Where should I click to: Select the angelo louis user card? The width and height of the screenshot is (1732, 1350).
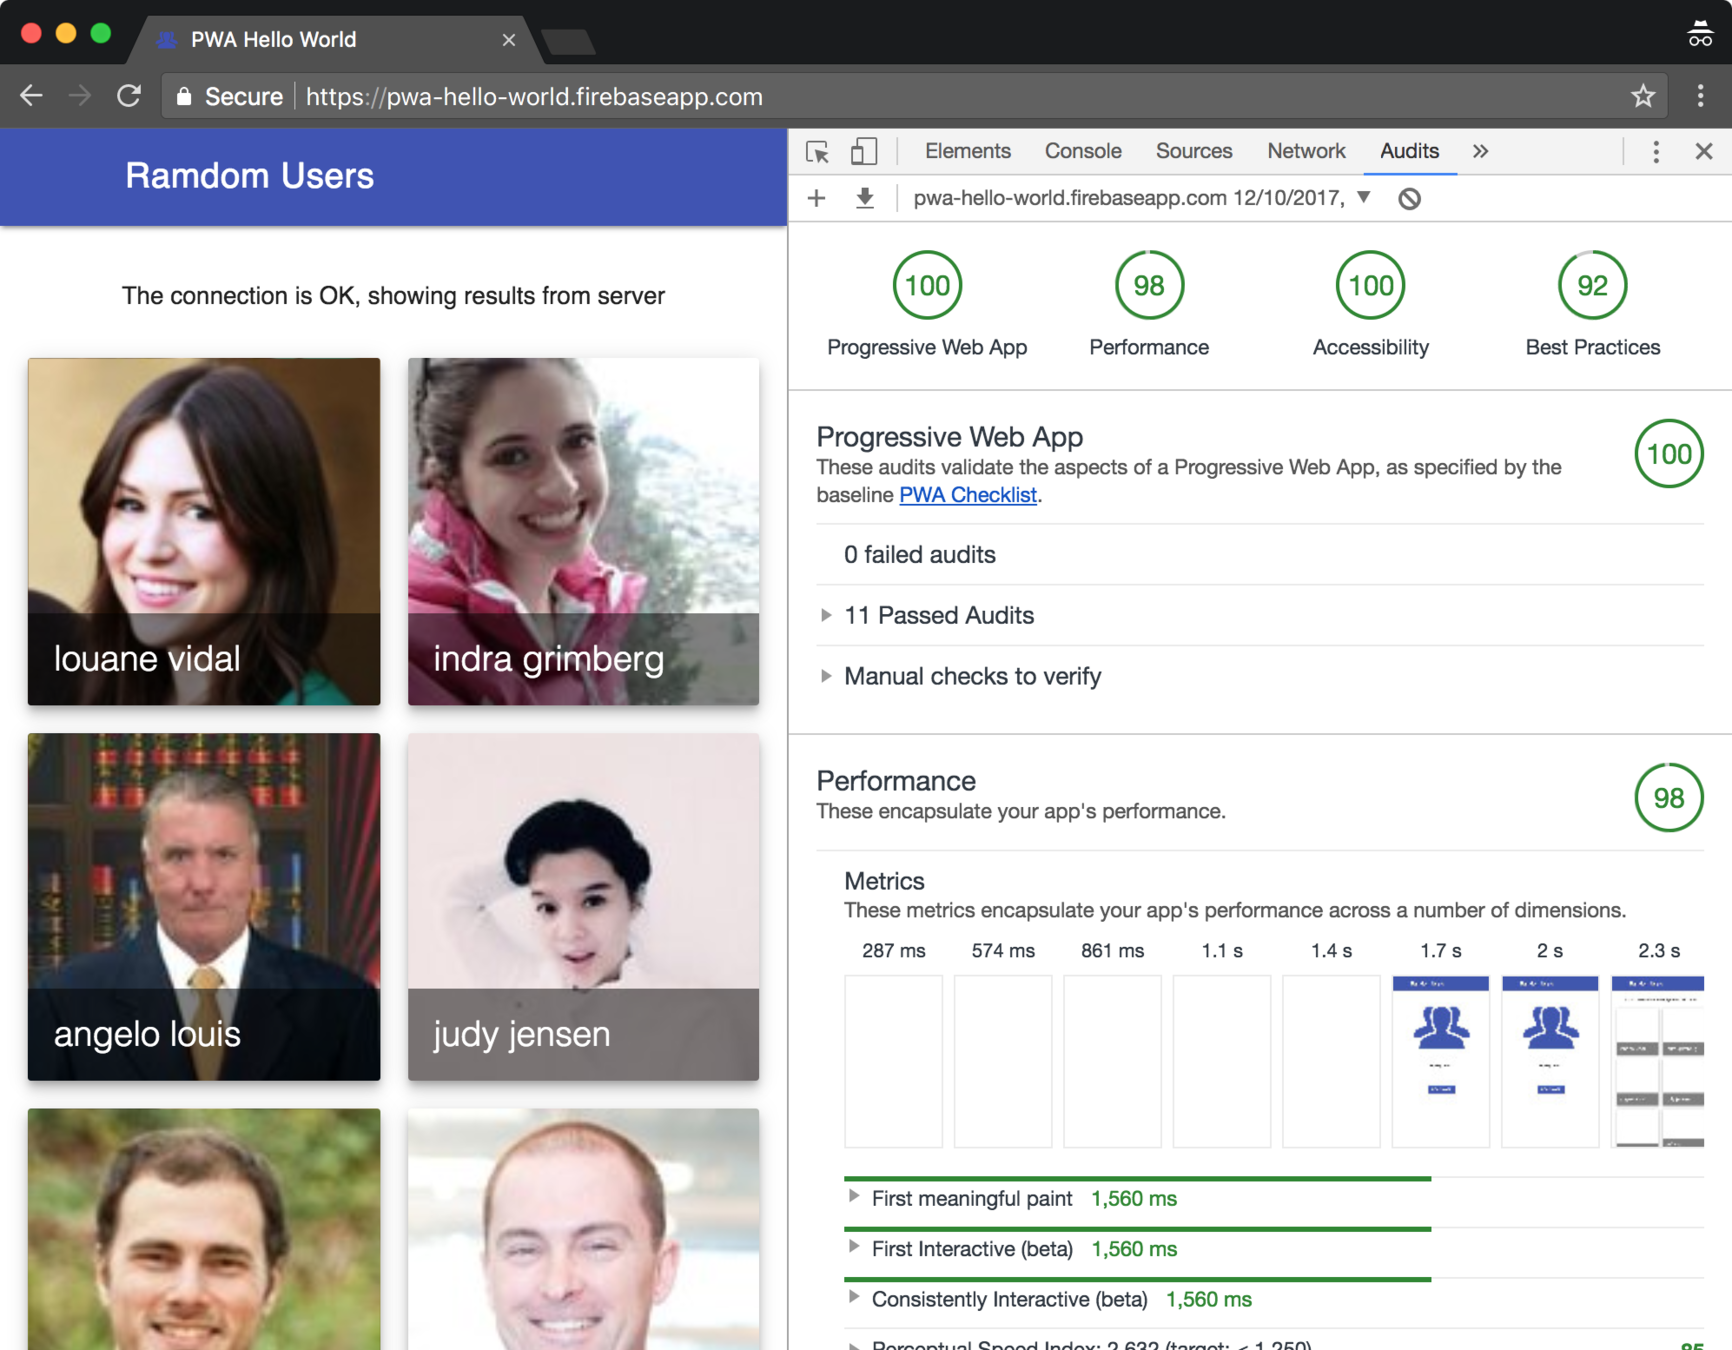pos(204,907)
